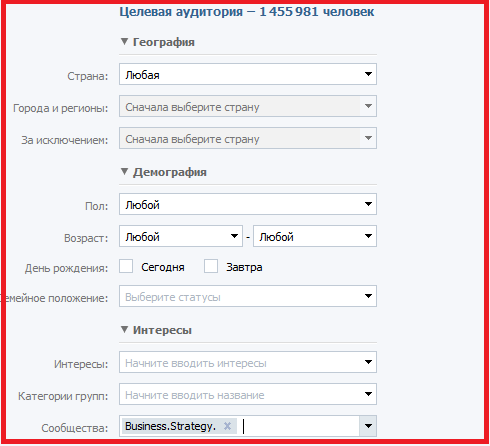Click the География section heading
Image resolution: width=490 pixels, height=446 pixels.
tap(164, 42)
